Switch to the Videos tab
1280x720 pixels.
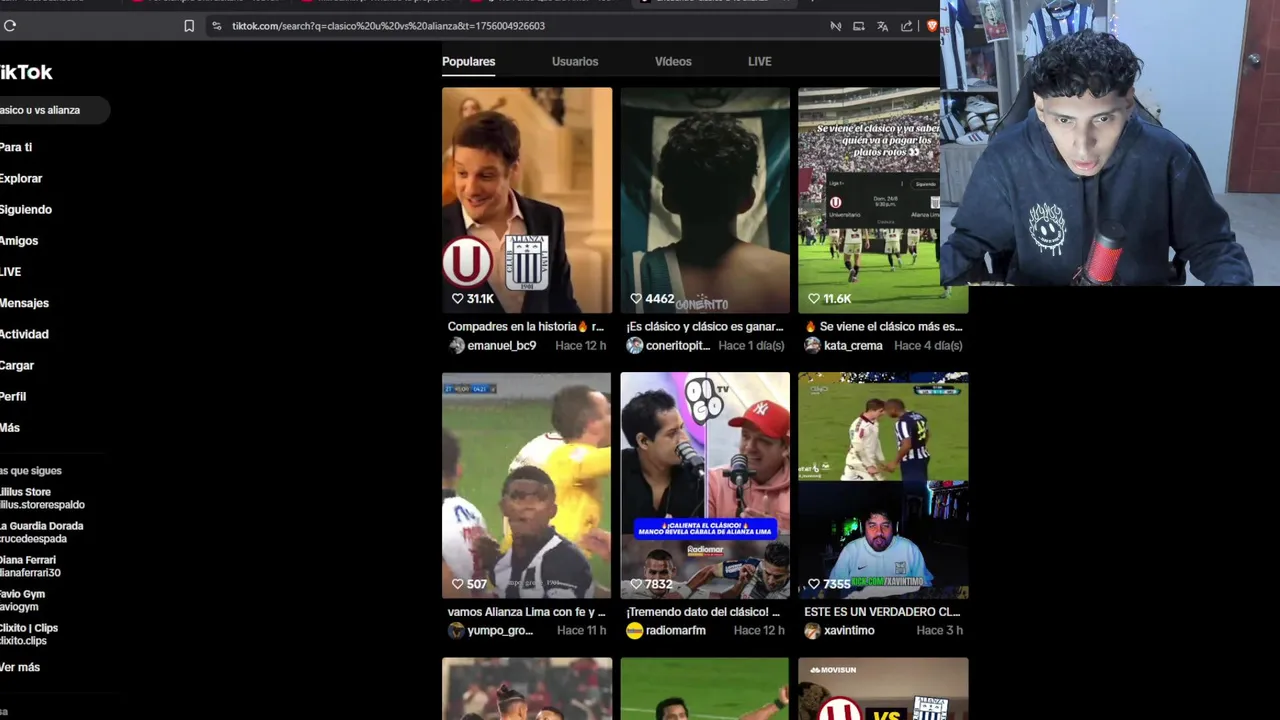673,61
